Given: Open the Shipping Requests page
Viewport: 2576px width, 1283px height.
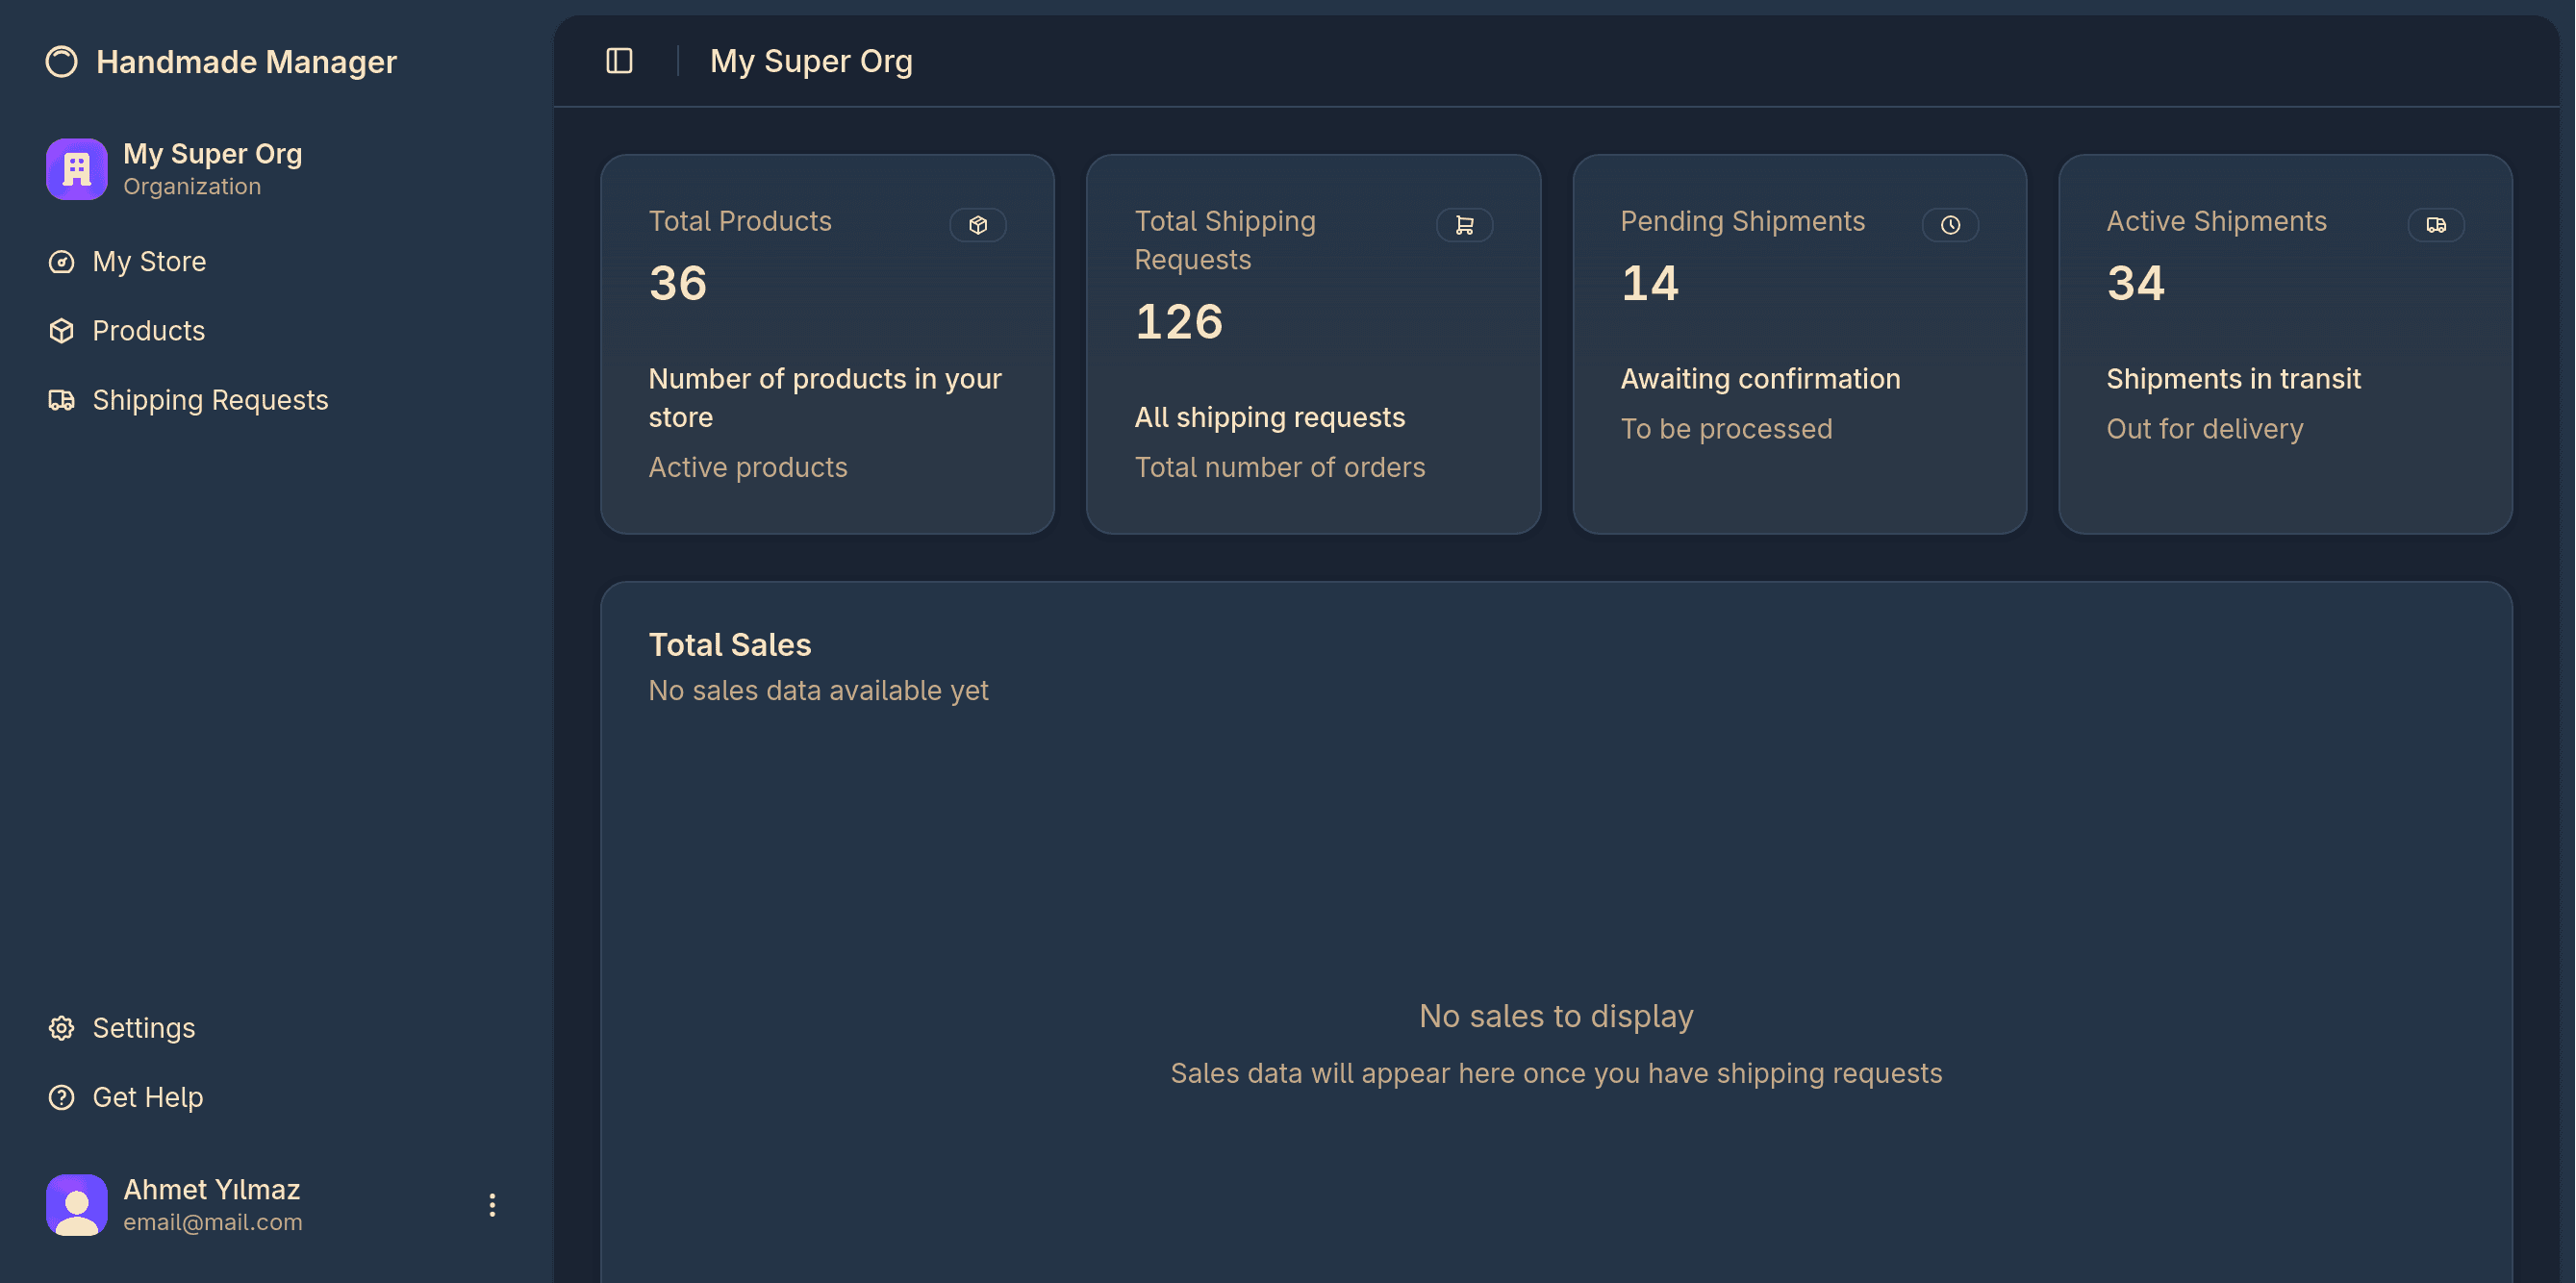Looking at the screenshot, I should (210, 400).
